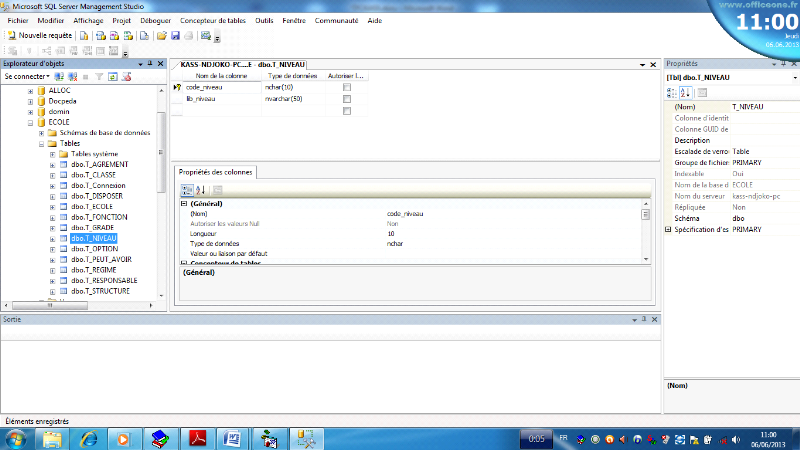Expand Schémas de base de données node
The width and height of the screenshot is (800, 450).
(x=41, y=133)
